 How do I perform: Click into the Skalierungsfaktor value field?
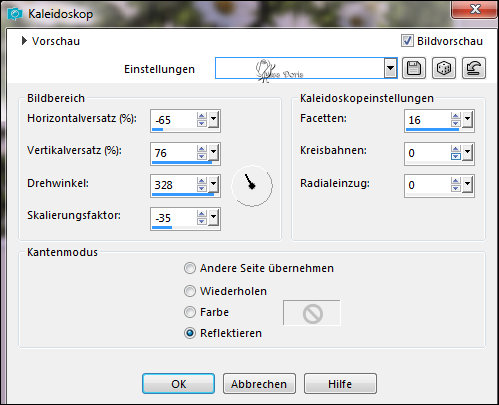click(x=173, y=218)
